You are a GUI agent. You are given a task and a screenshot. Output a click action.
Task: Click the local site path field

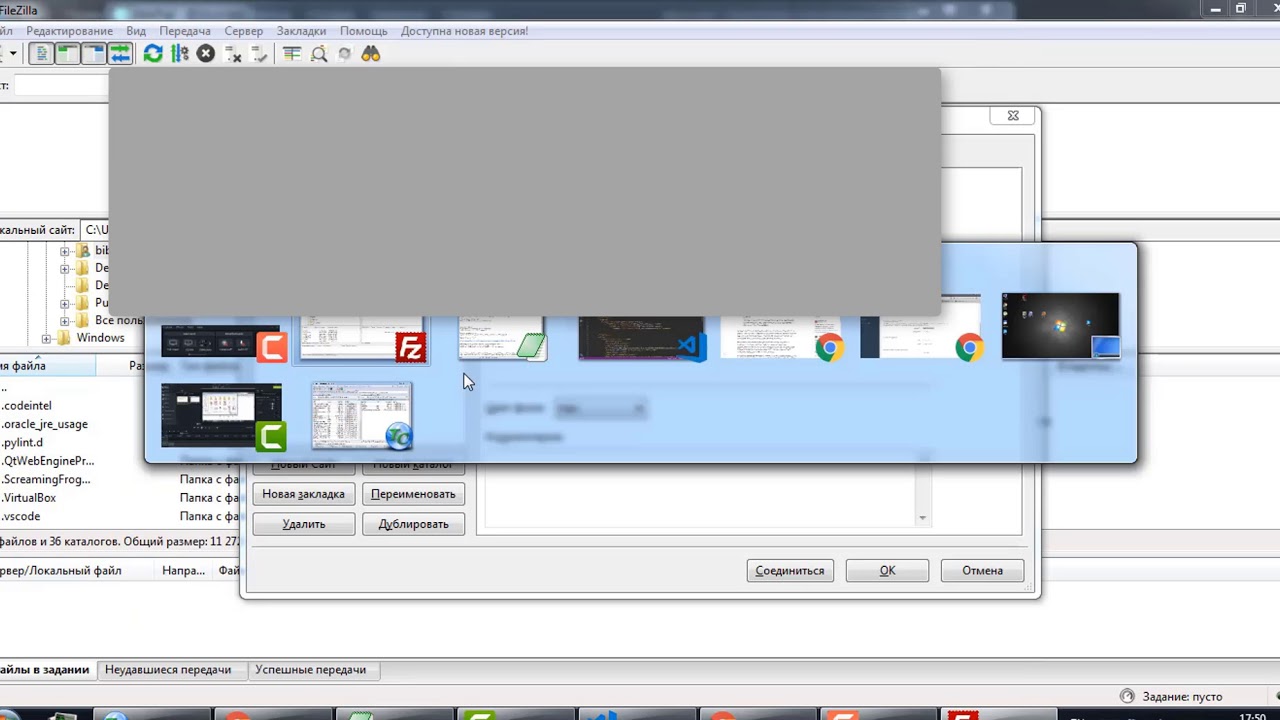pyautogui.click(x=95, y=230)
